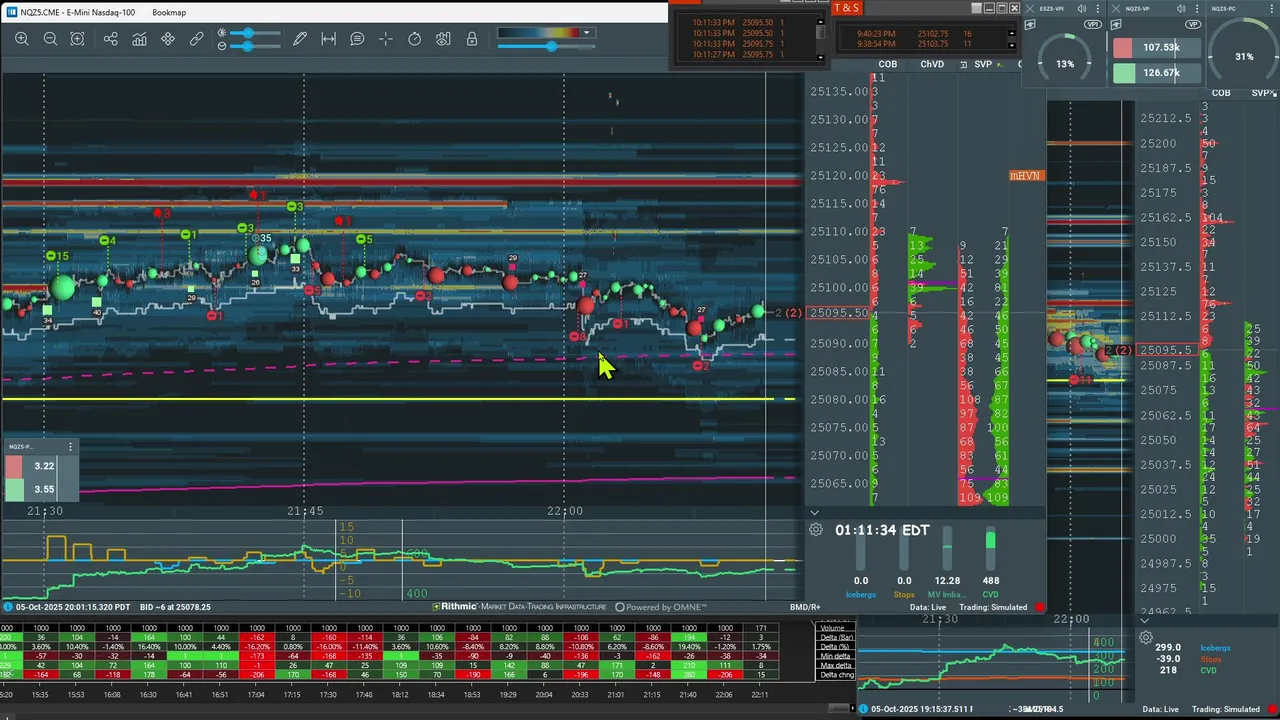The image size is (1280, 720).
Task: Collapse right chart widget panel chevron
Action: click(1145, 621)
